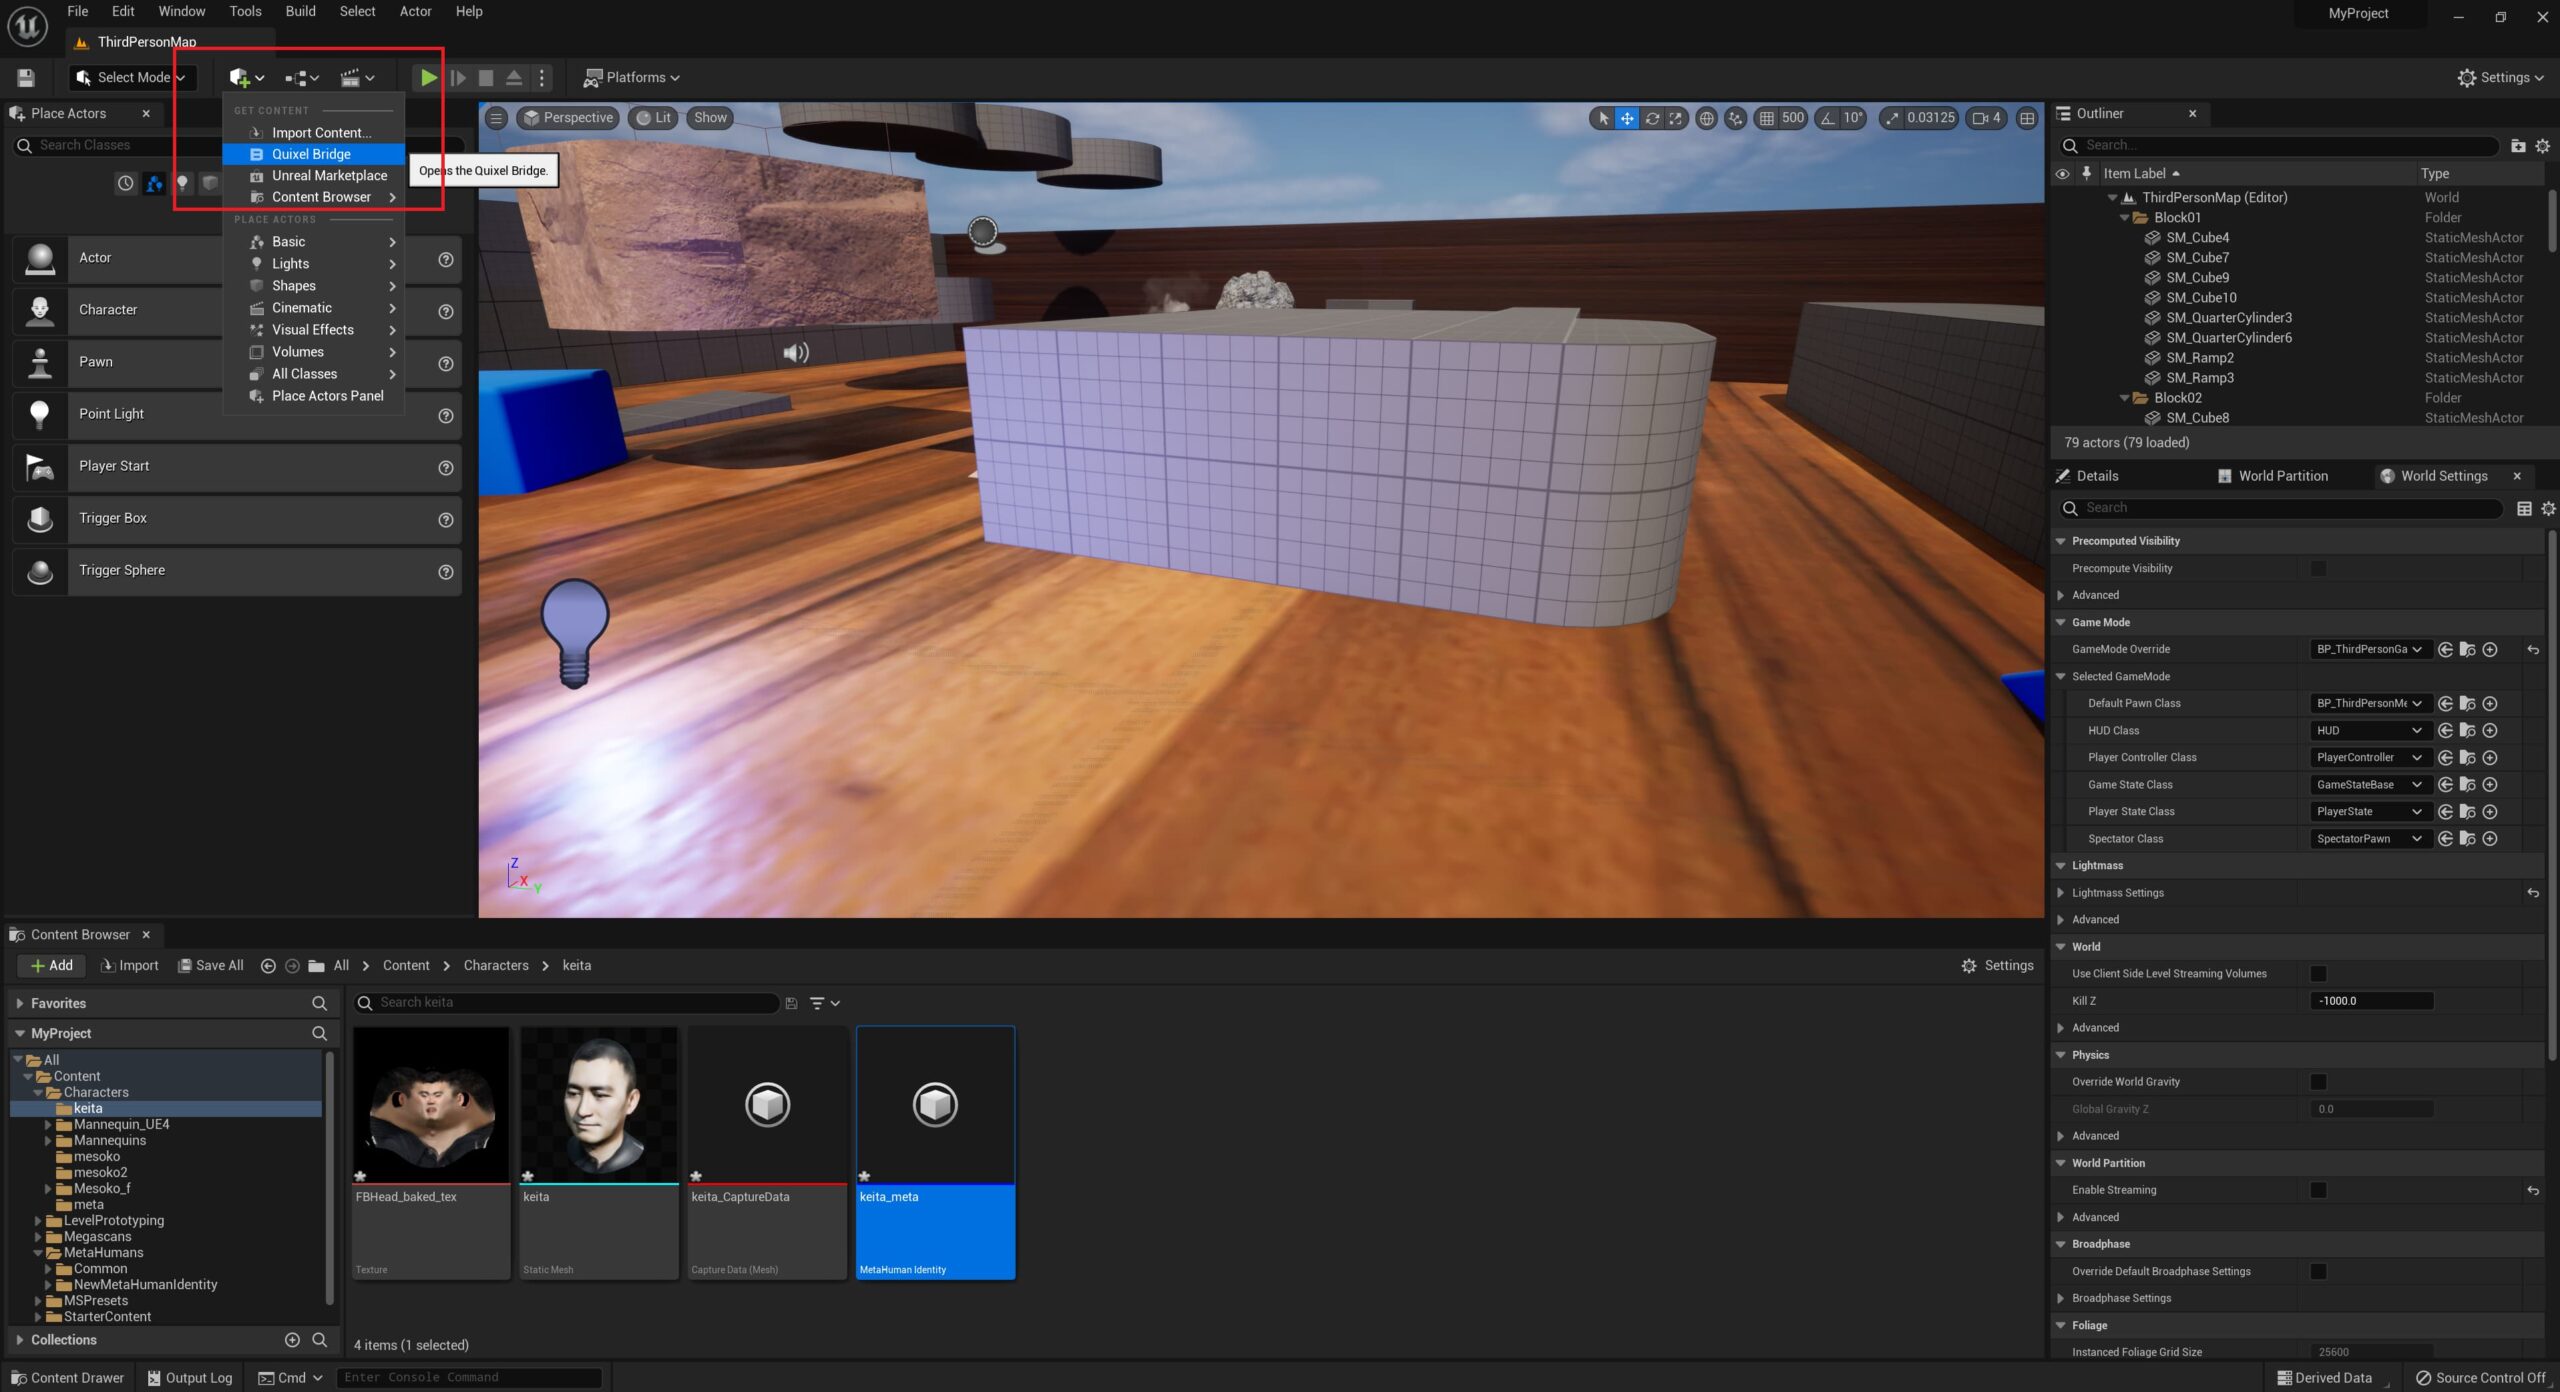Image resolution: width=2560 pixels, height=1392 pixels.
Task: Select translate objects tool in viewport
Action: (x=1627, y=118)
